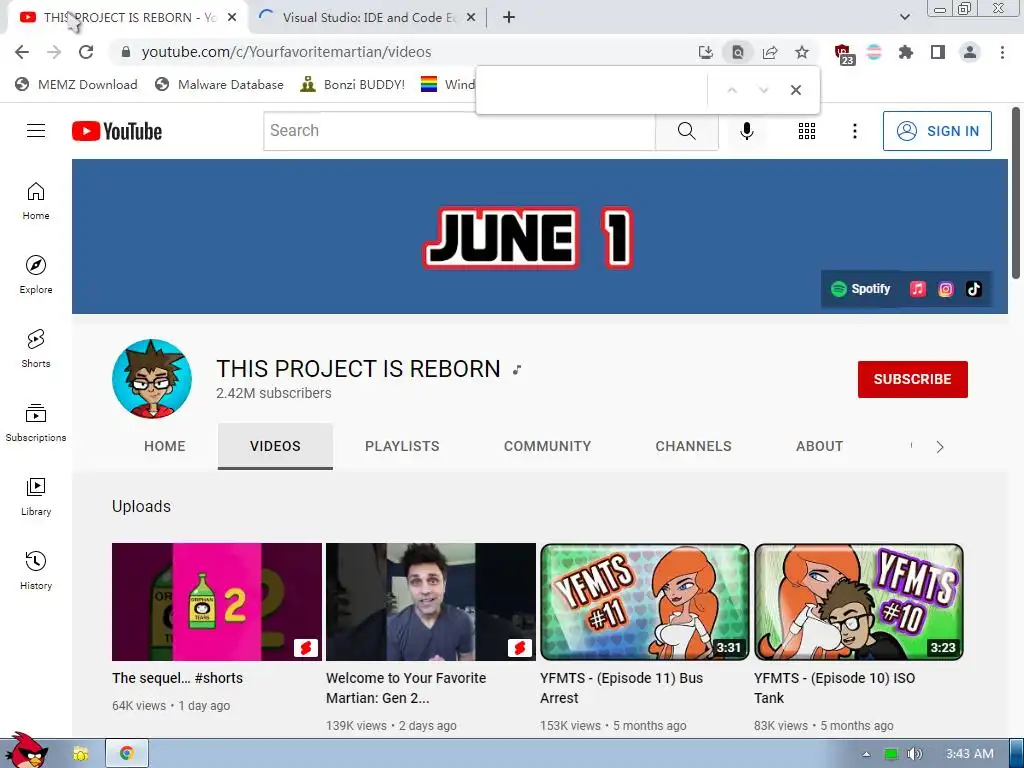Click the striped extension icon next to uBlock

(x=874, y=52)
